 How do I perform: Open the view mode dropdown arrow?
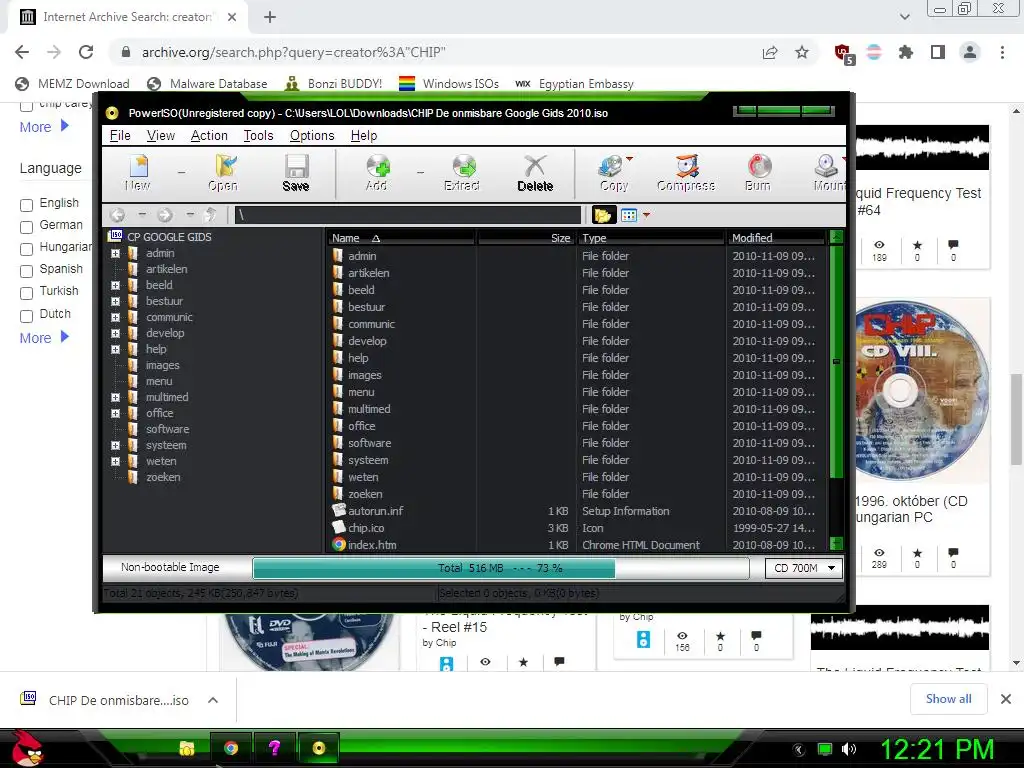647,215
